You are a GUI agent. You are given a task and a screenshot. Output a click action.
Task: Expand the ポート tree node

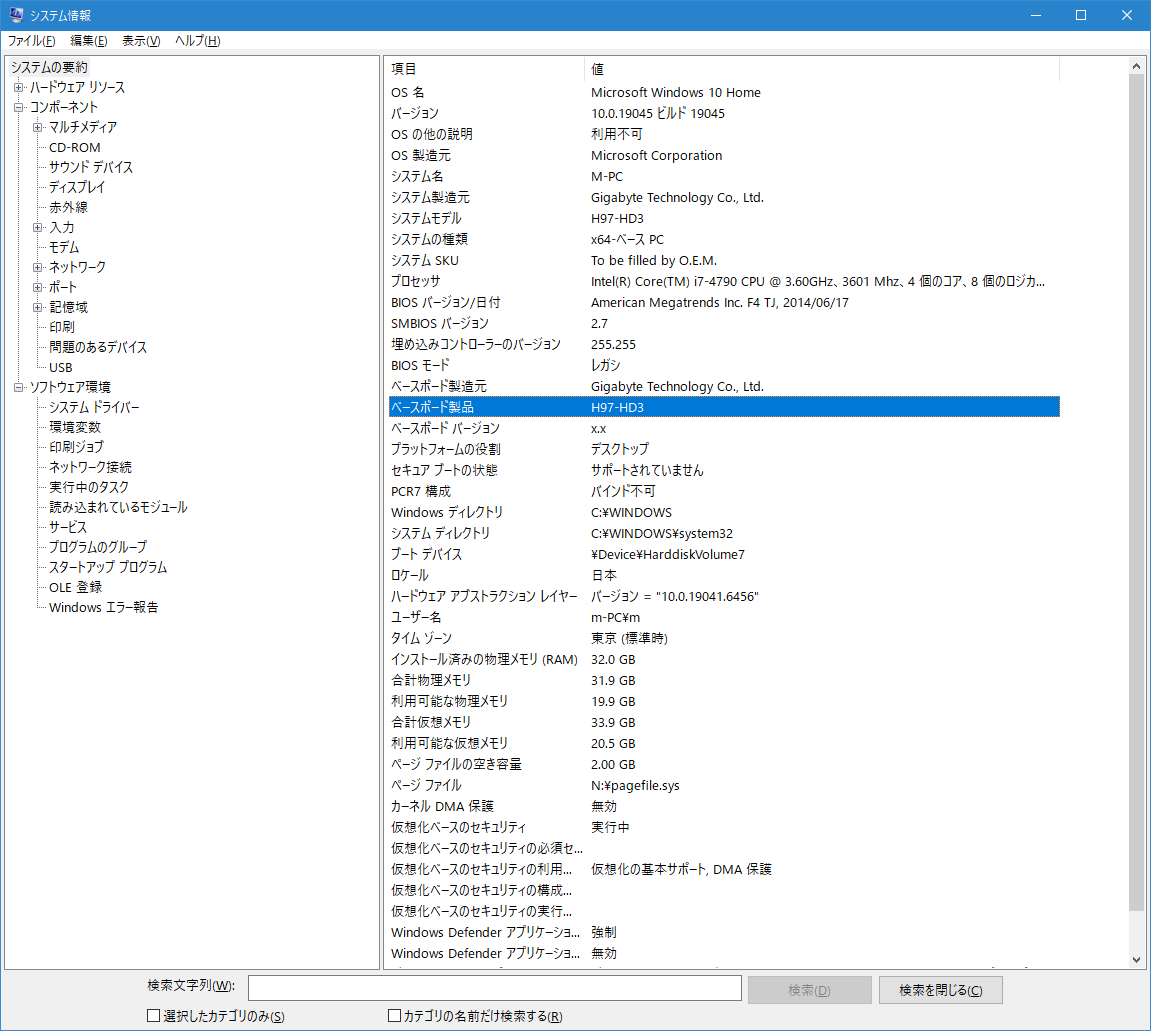click(37, 287)
